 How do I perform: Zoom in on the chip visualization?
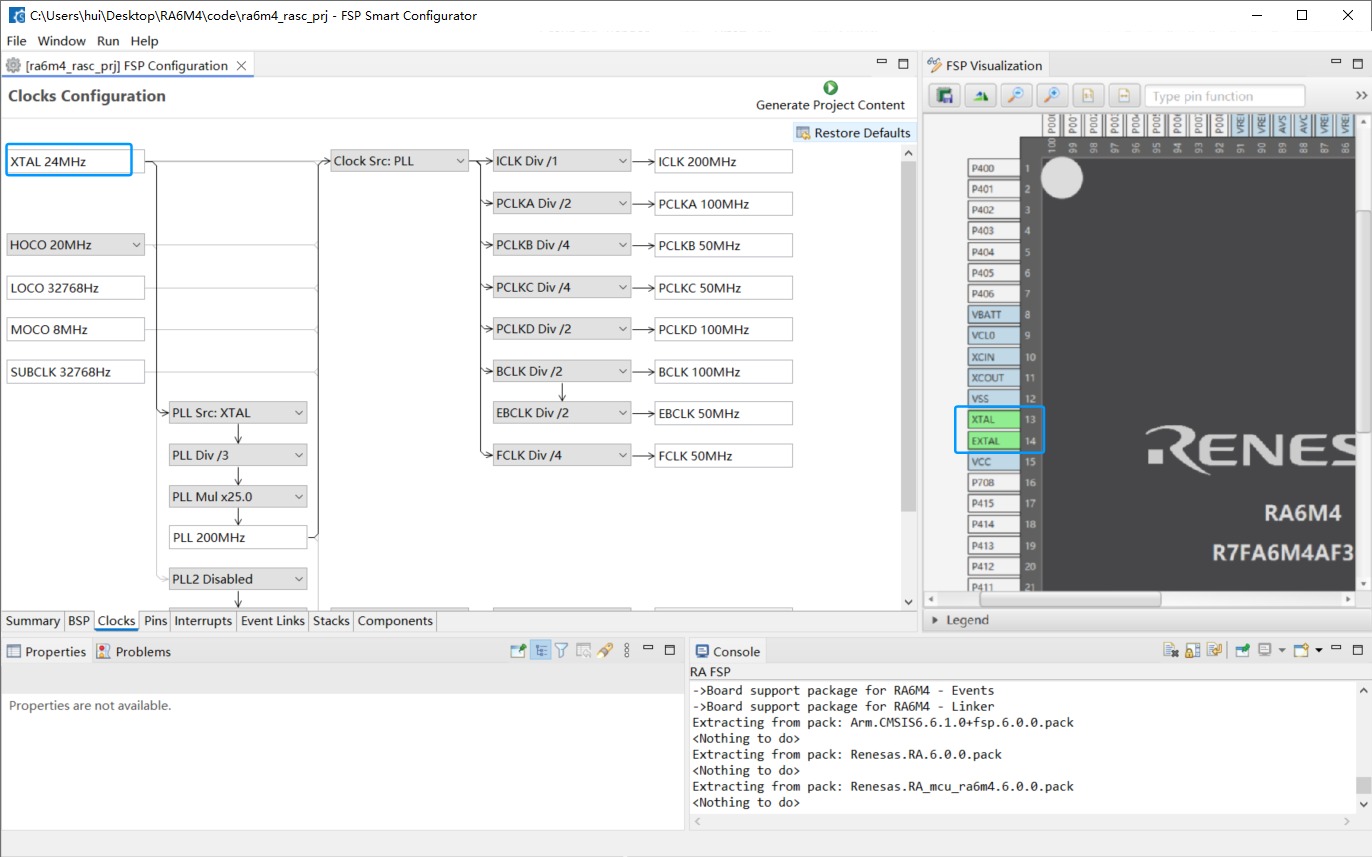[1052, 96]
